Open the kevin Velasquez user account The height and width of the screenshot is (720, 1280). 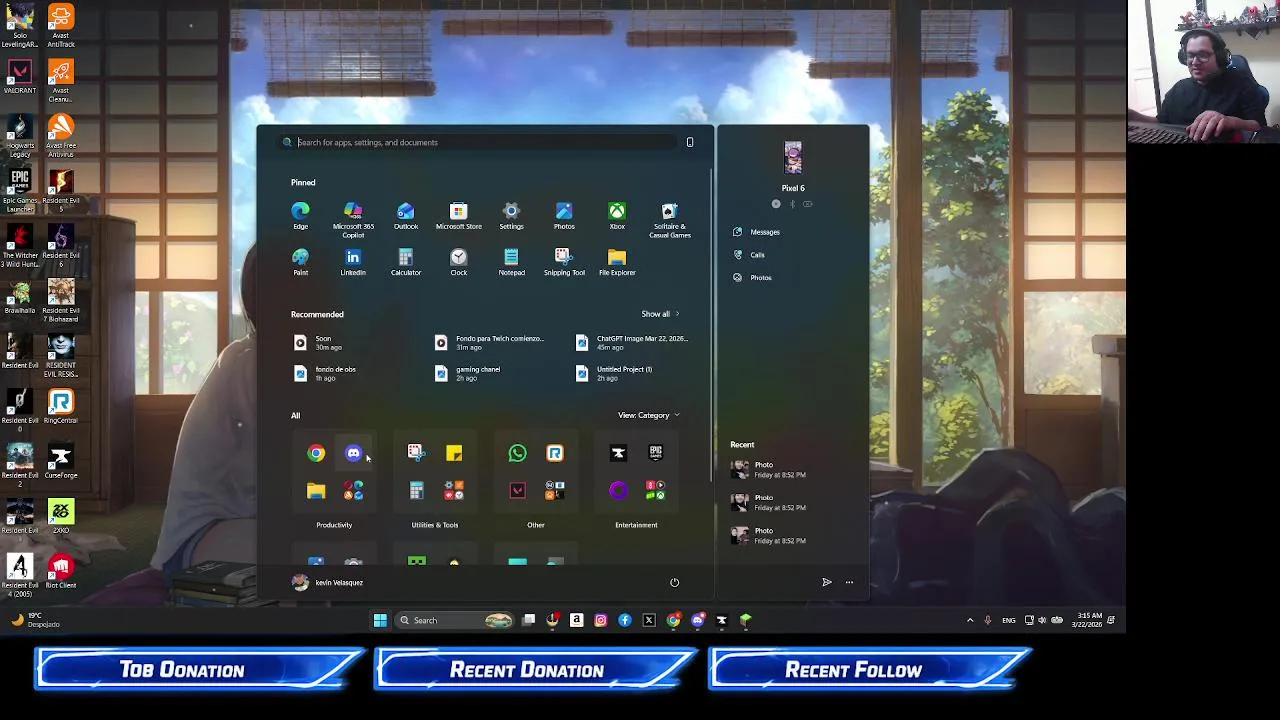coord(327,582)
